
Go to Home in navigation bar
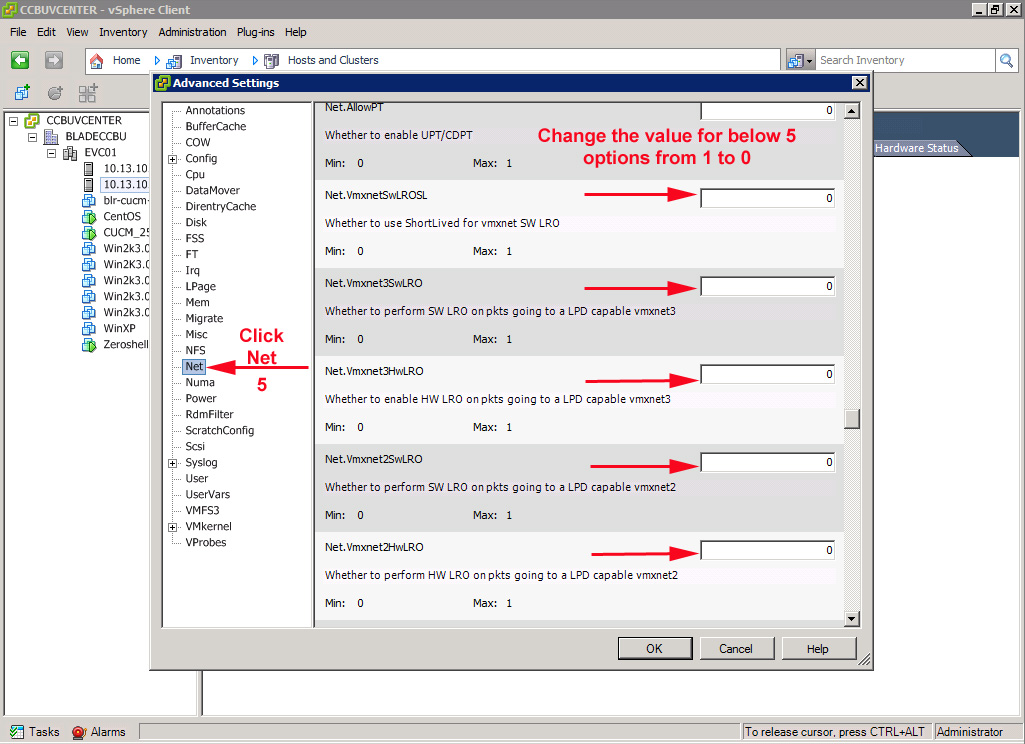tap(126, 60)
